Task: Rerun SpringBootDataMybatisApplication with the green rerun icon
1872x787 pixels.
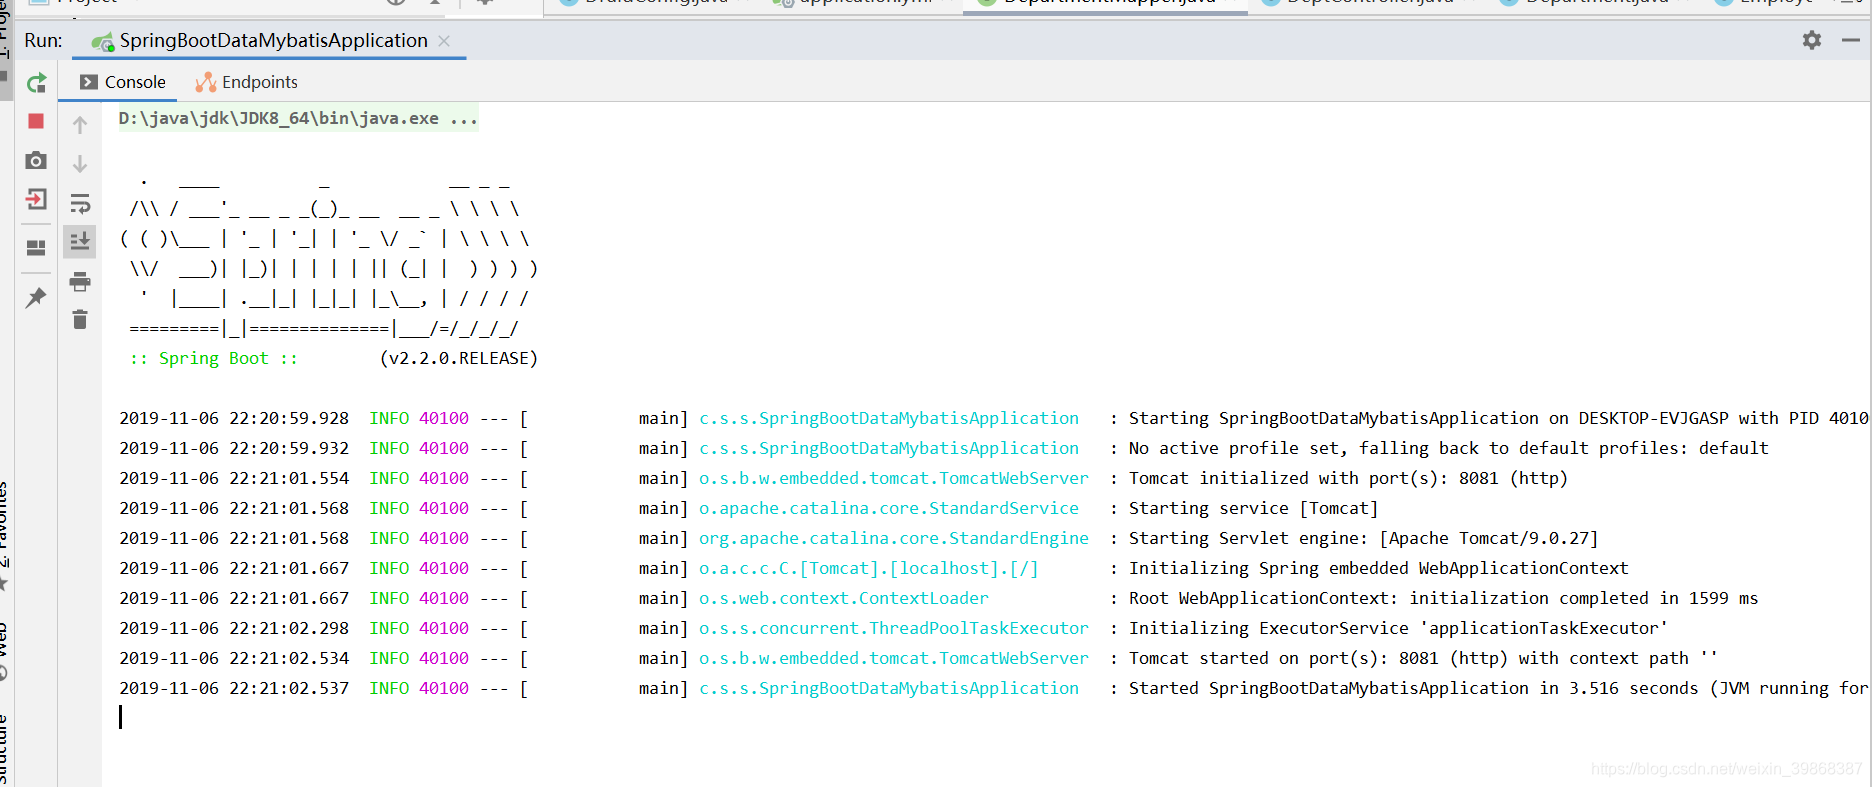Action: pos(36,83)
